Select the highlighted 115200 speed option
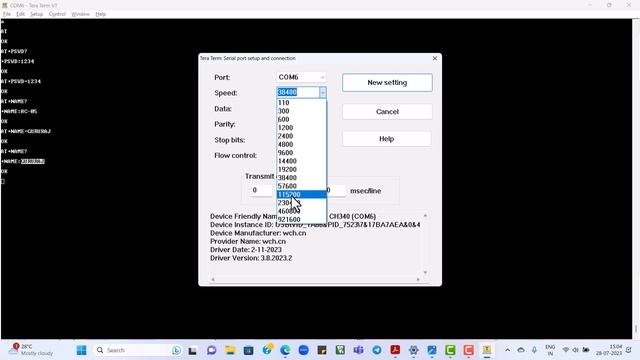 301,194
